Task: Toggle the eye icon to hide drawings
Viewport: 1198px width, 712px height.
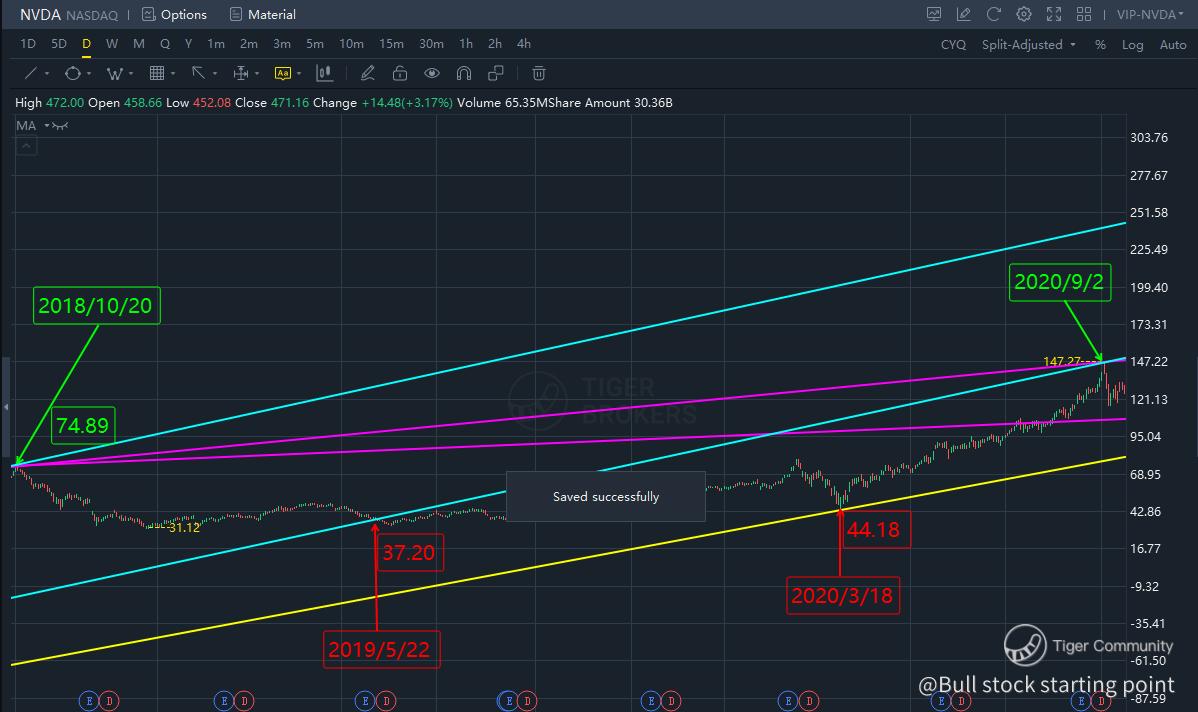Action: [x=432, y=73]
